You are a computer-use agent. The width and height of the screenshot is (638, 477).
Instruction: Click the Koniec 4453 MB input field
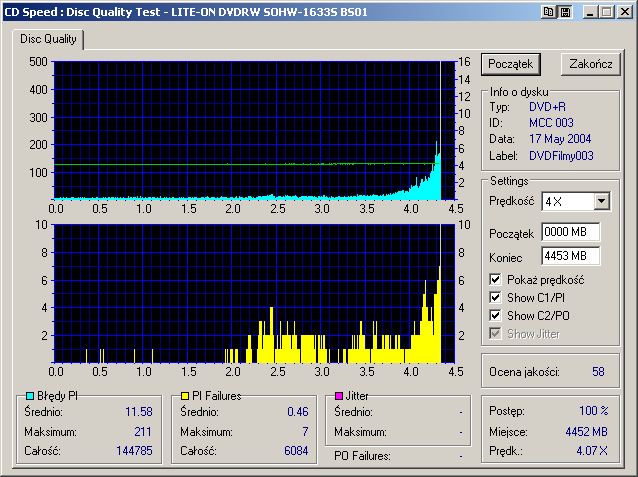570,256
